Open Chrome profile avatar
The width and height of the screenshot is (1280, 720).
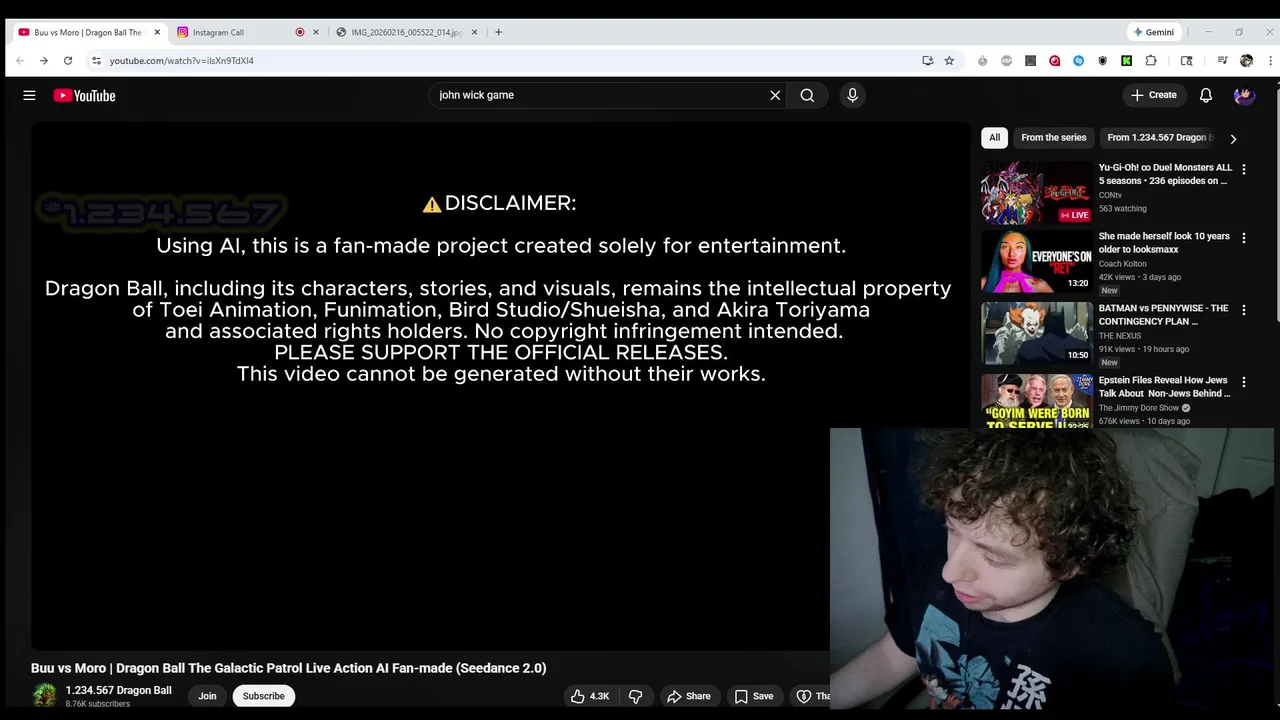coord(1246,61)
